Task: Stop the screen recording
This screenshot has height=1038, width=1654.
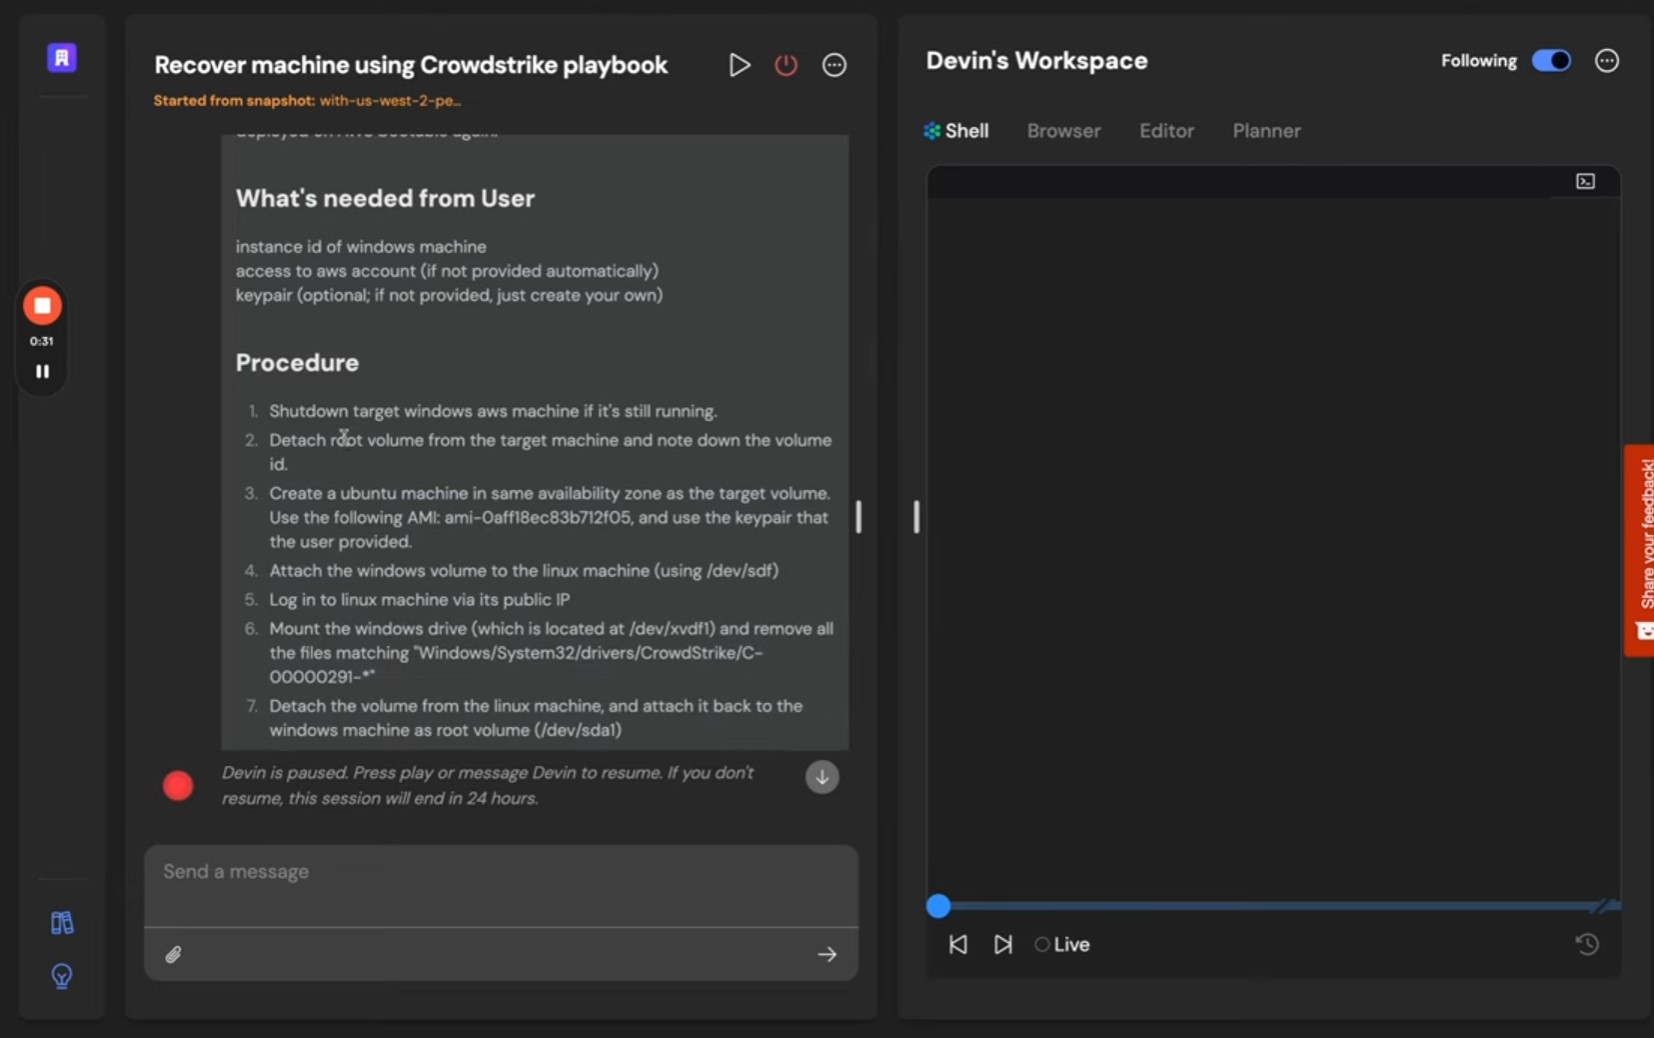Action: [x=42, y=306]
